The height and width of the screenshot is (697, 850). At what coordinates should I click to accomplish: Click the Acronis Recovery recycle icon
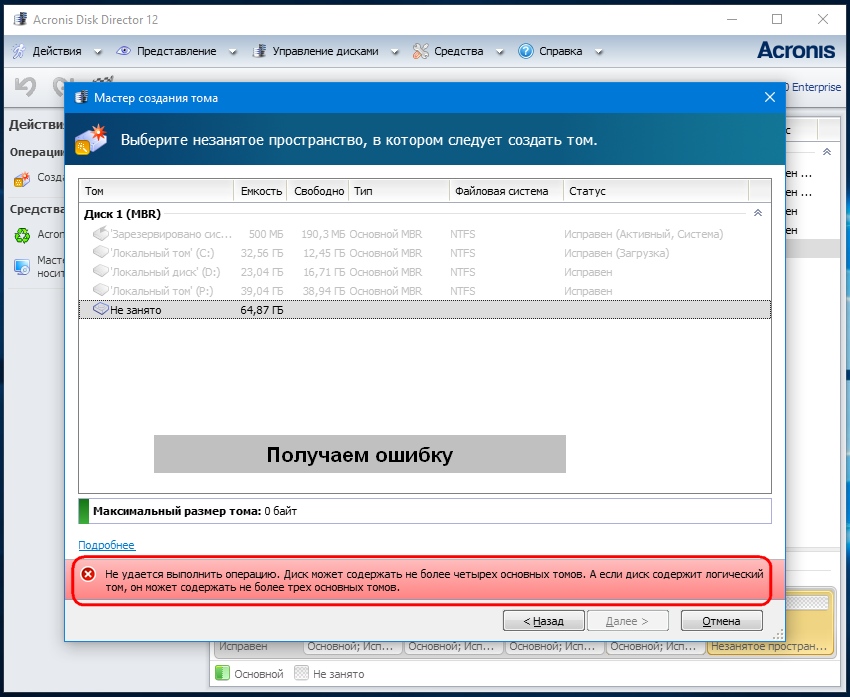click(x=21, y=235)
